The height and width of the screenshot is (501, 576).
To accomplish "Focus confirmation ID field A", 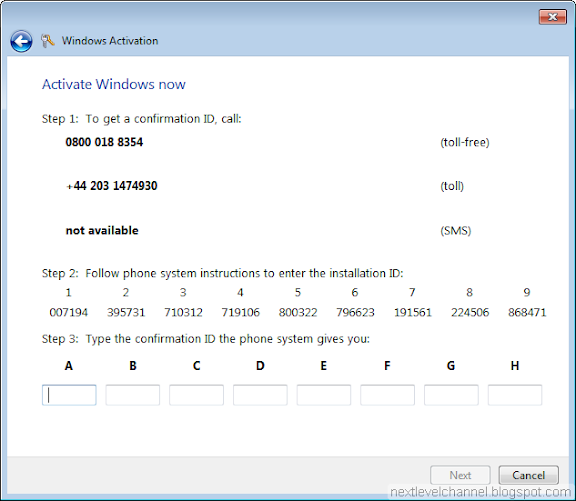I will pos(69,395).
